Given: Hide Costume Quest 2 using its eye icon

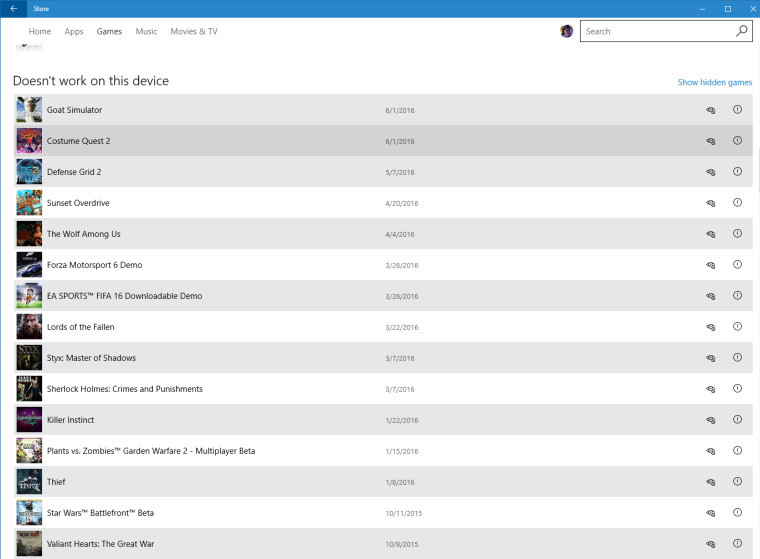Looking at the screenshot, I should [711, 141].
